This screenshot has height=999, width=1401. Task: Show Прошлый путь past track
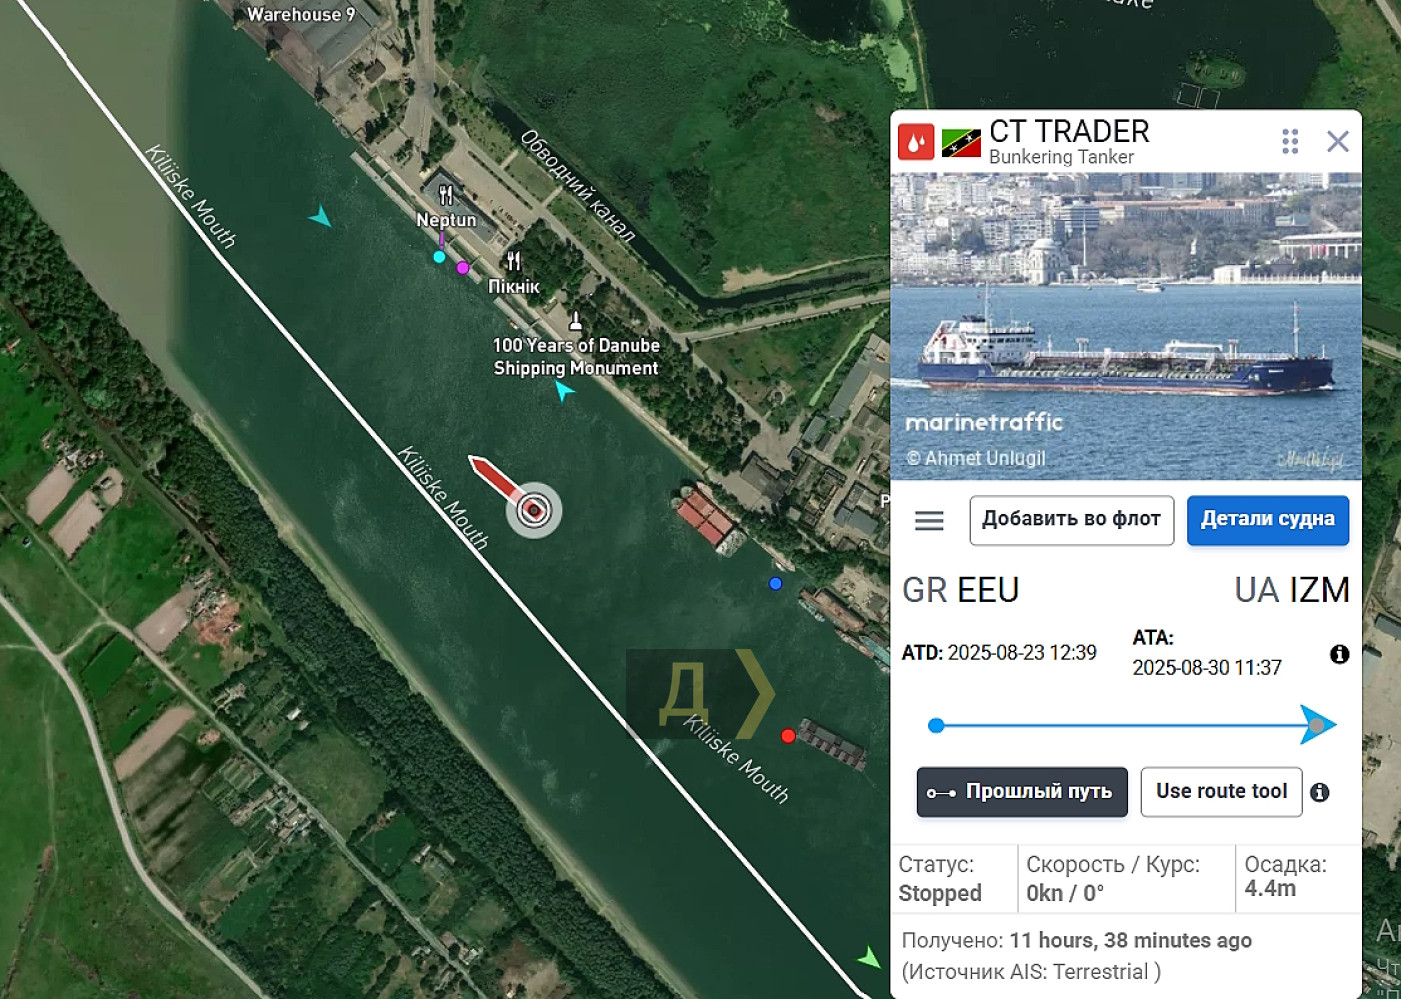click(1022, 792)
